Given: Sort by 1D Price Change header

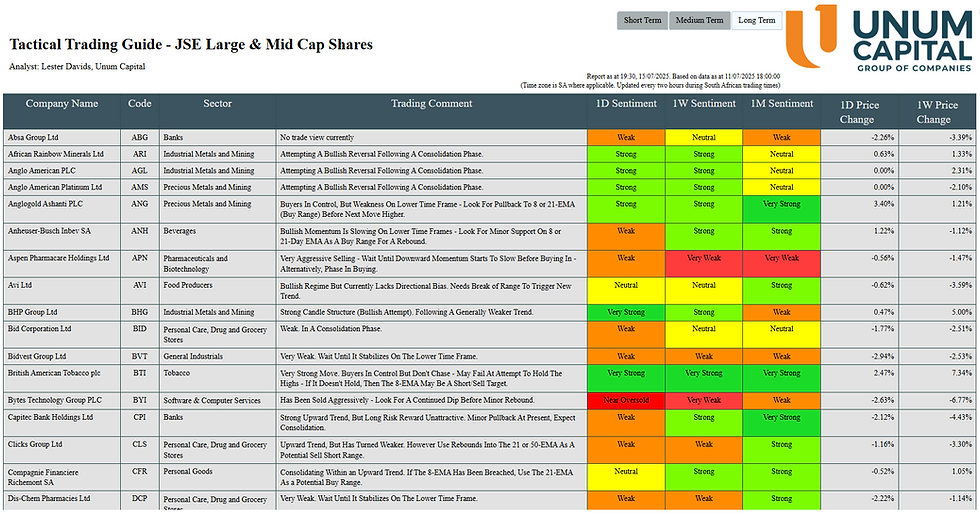Looking at the screenshot, I should tap(859, 112).
